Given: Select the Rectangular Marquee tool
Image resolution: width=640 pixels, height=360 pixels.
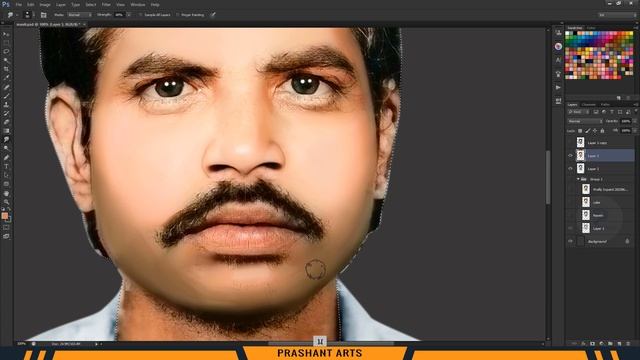Looking at the screenshot, I should pos(6,43).
